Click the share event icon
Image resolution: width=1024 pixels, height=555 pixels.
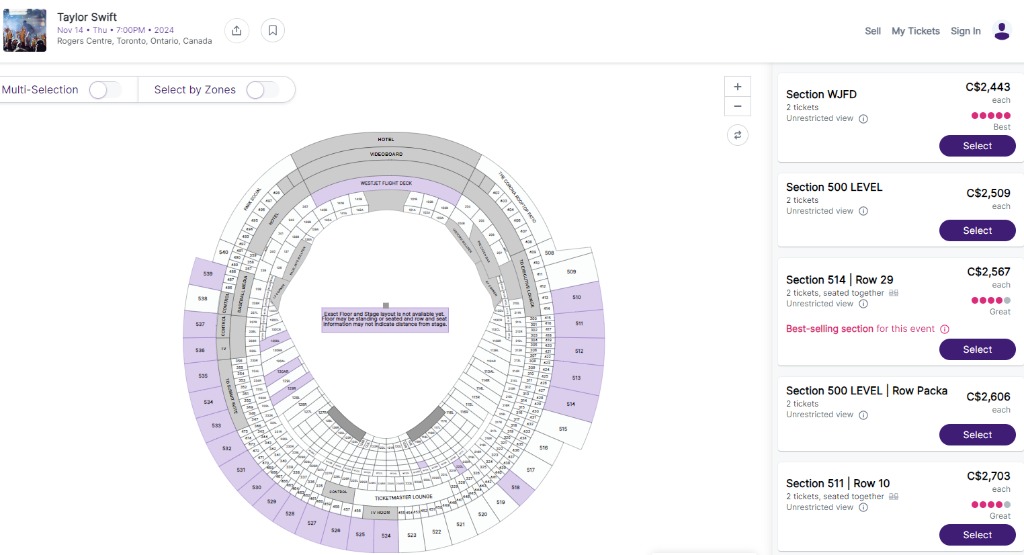tap(236, 30)
